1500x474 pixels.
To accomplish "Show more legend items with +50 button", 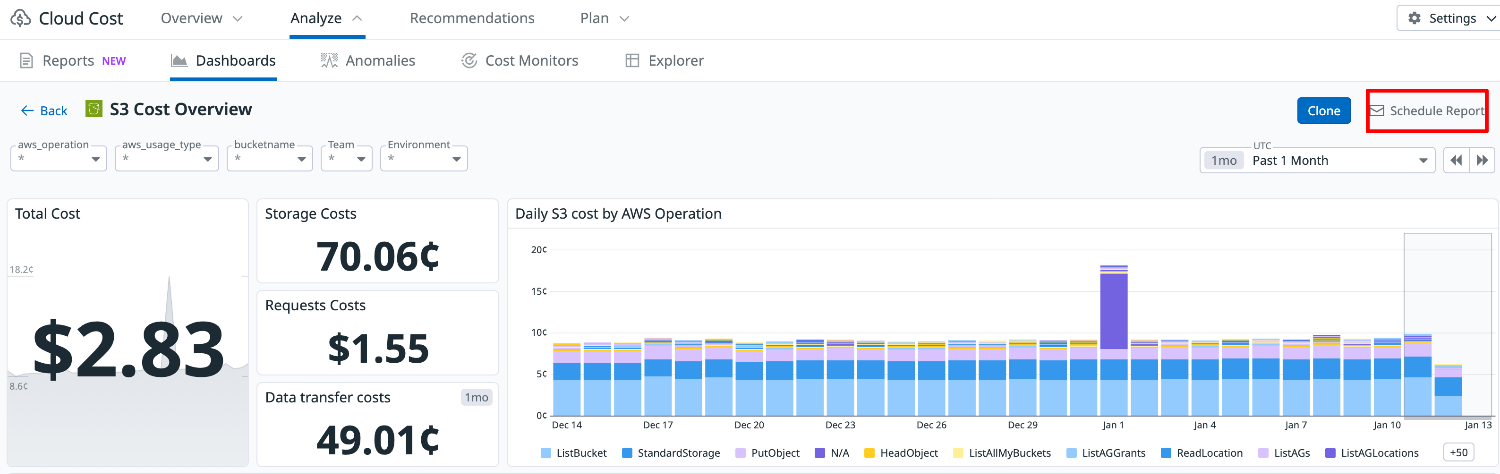I will [x=1460, y=453].
